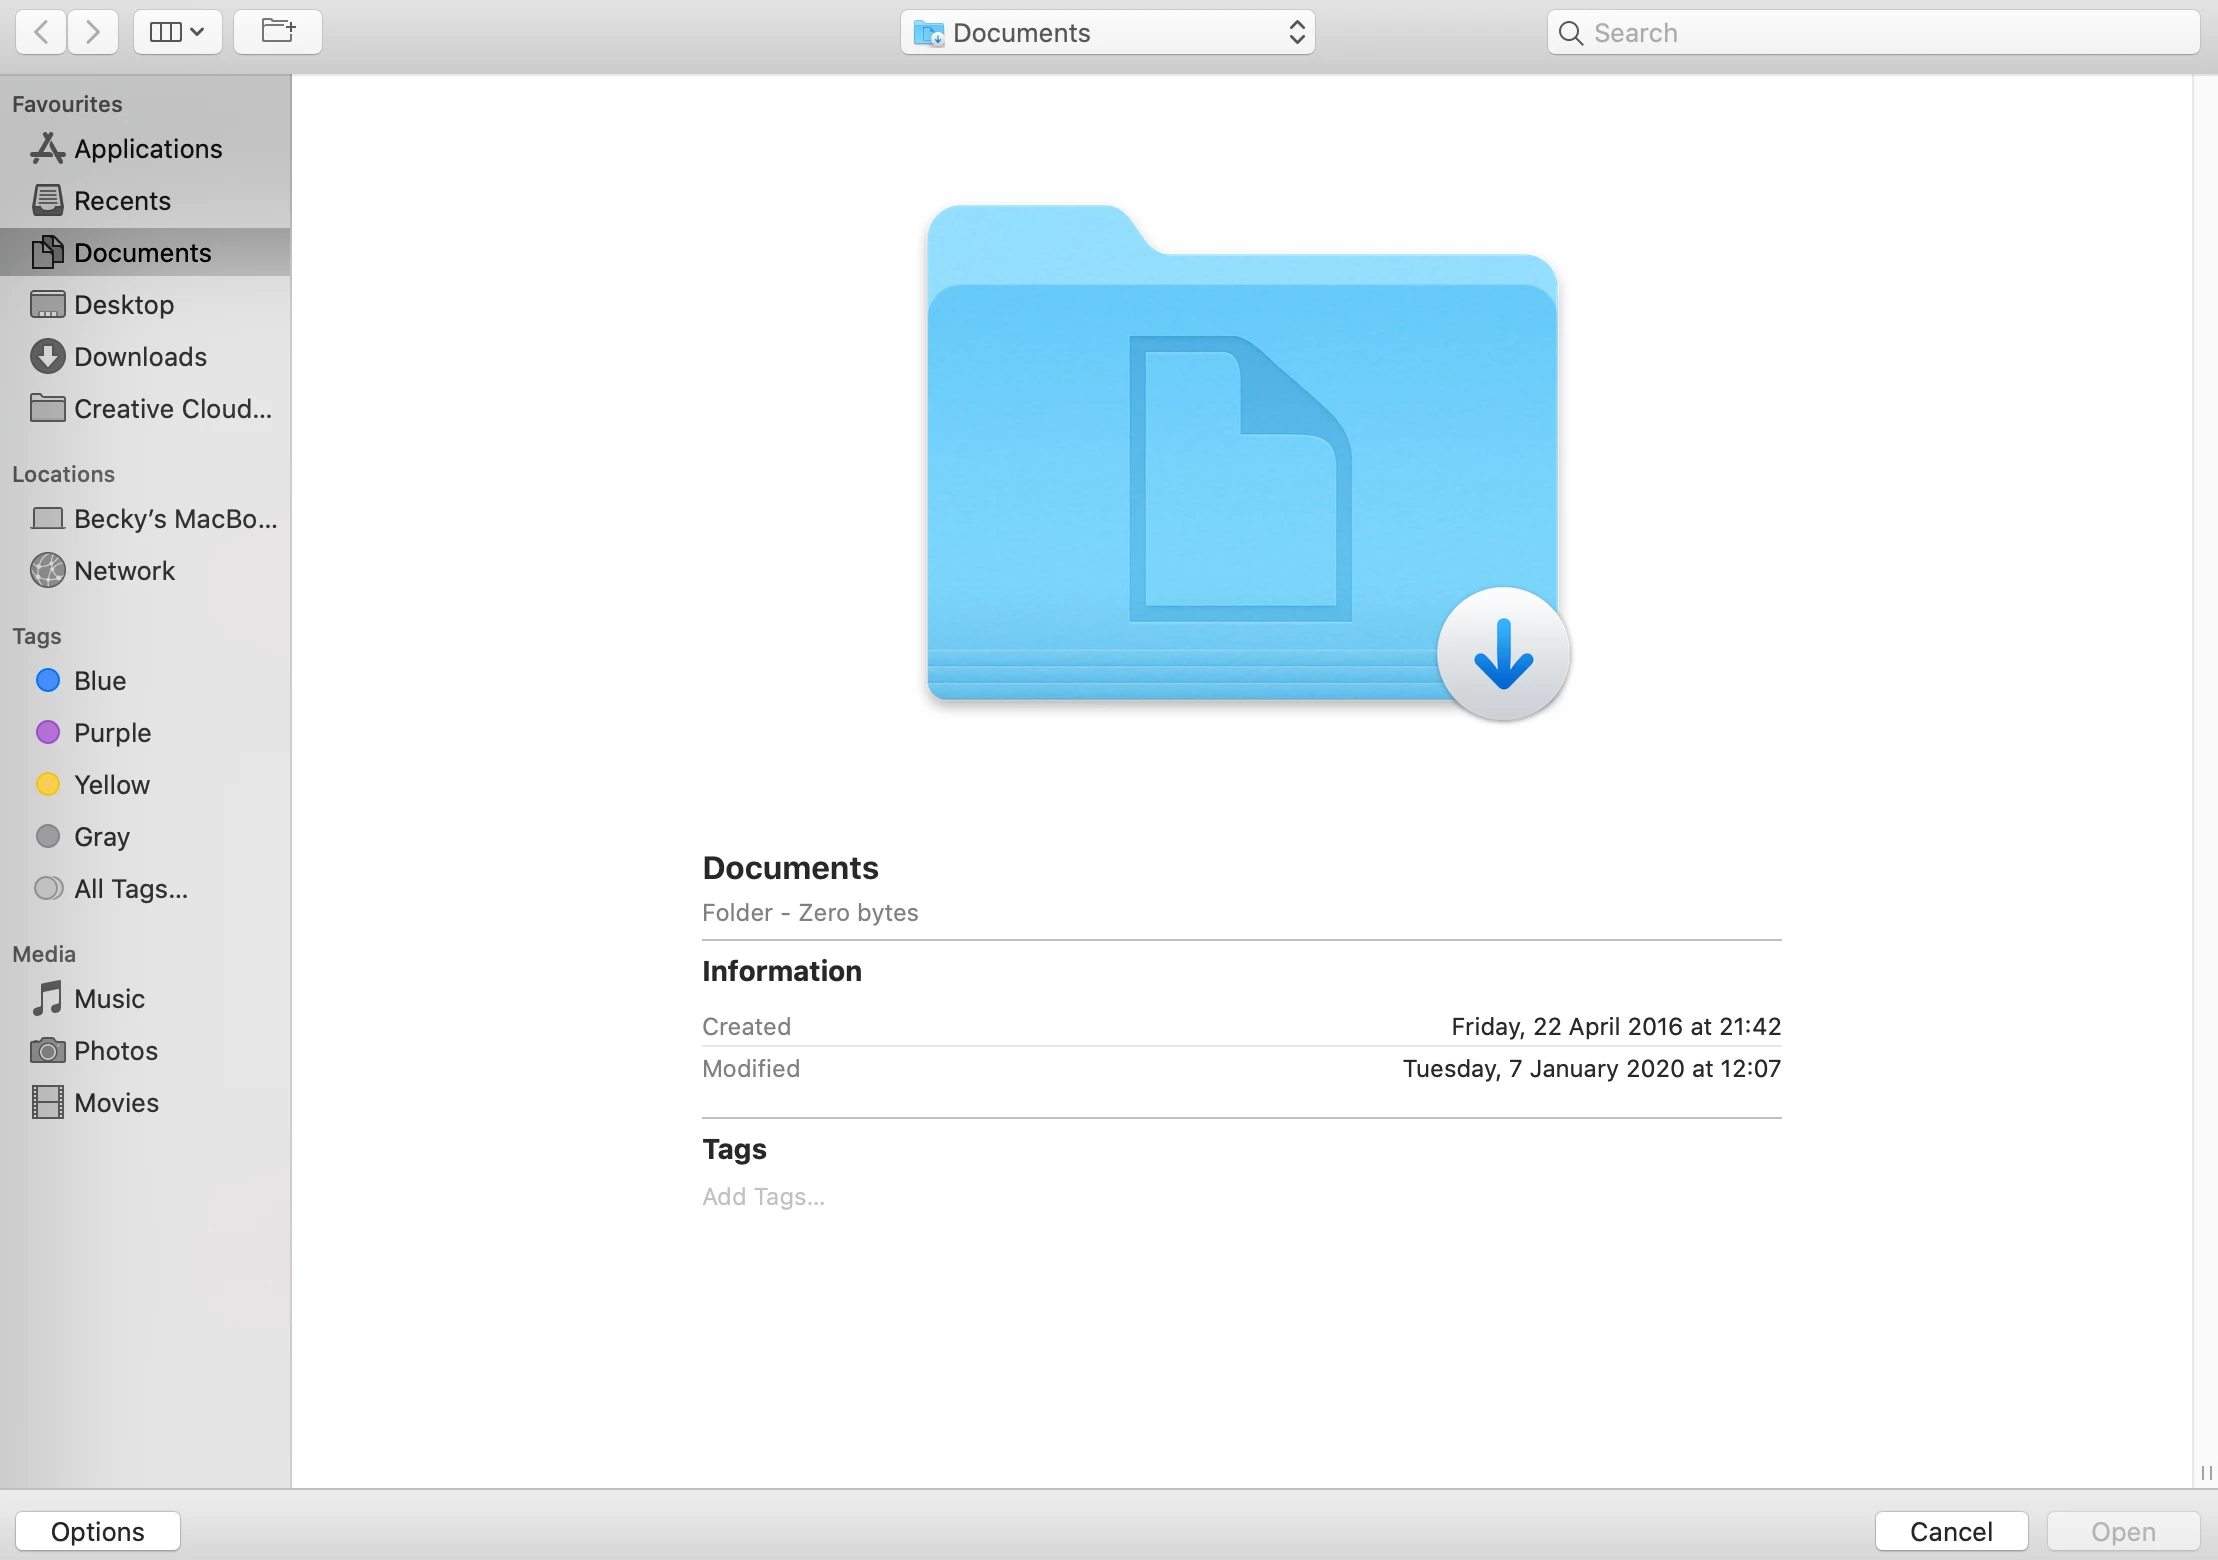Create a new folder using toolbar icon
The image size is (2218, 1560).
(x=277, y=33)
